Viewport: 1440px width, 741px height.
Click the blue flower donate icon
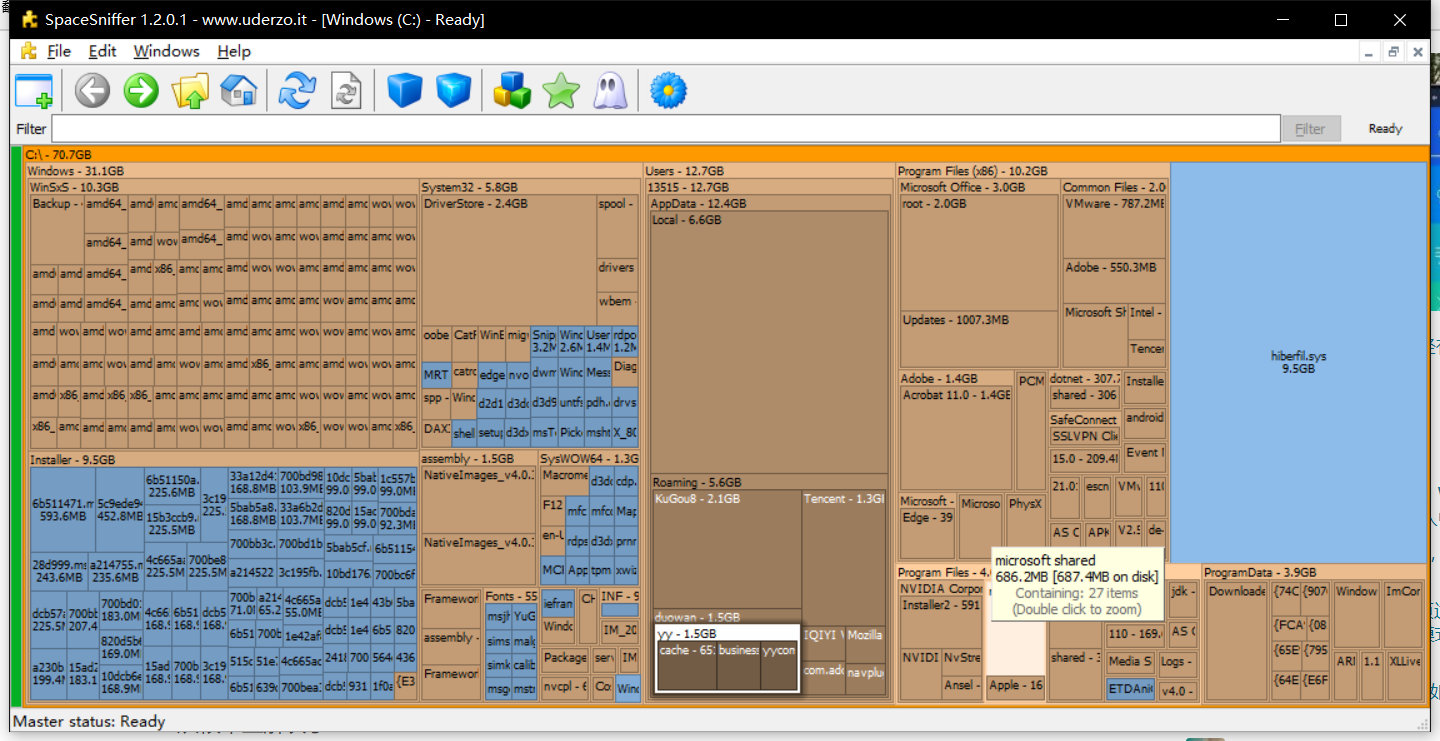668,91
